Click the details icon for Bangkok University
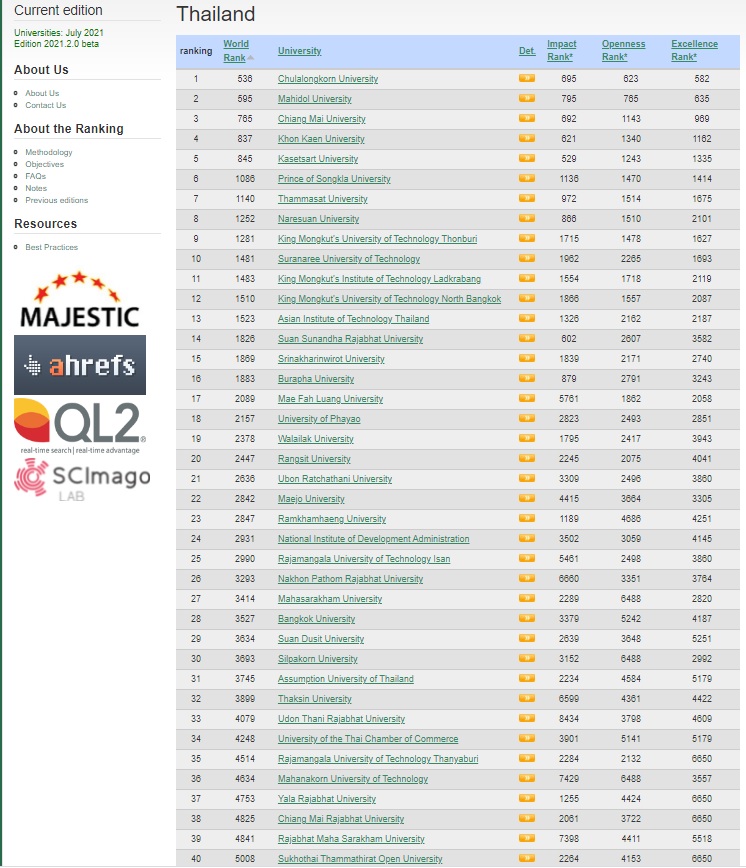 pyautogui.click(x=526, y=619)
